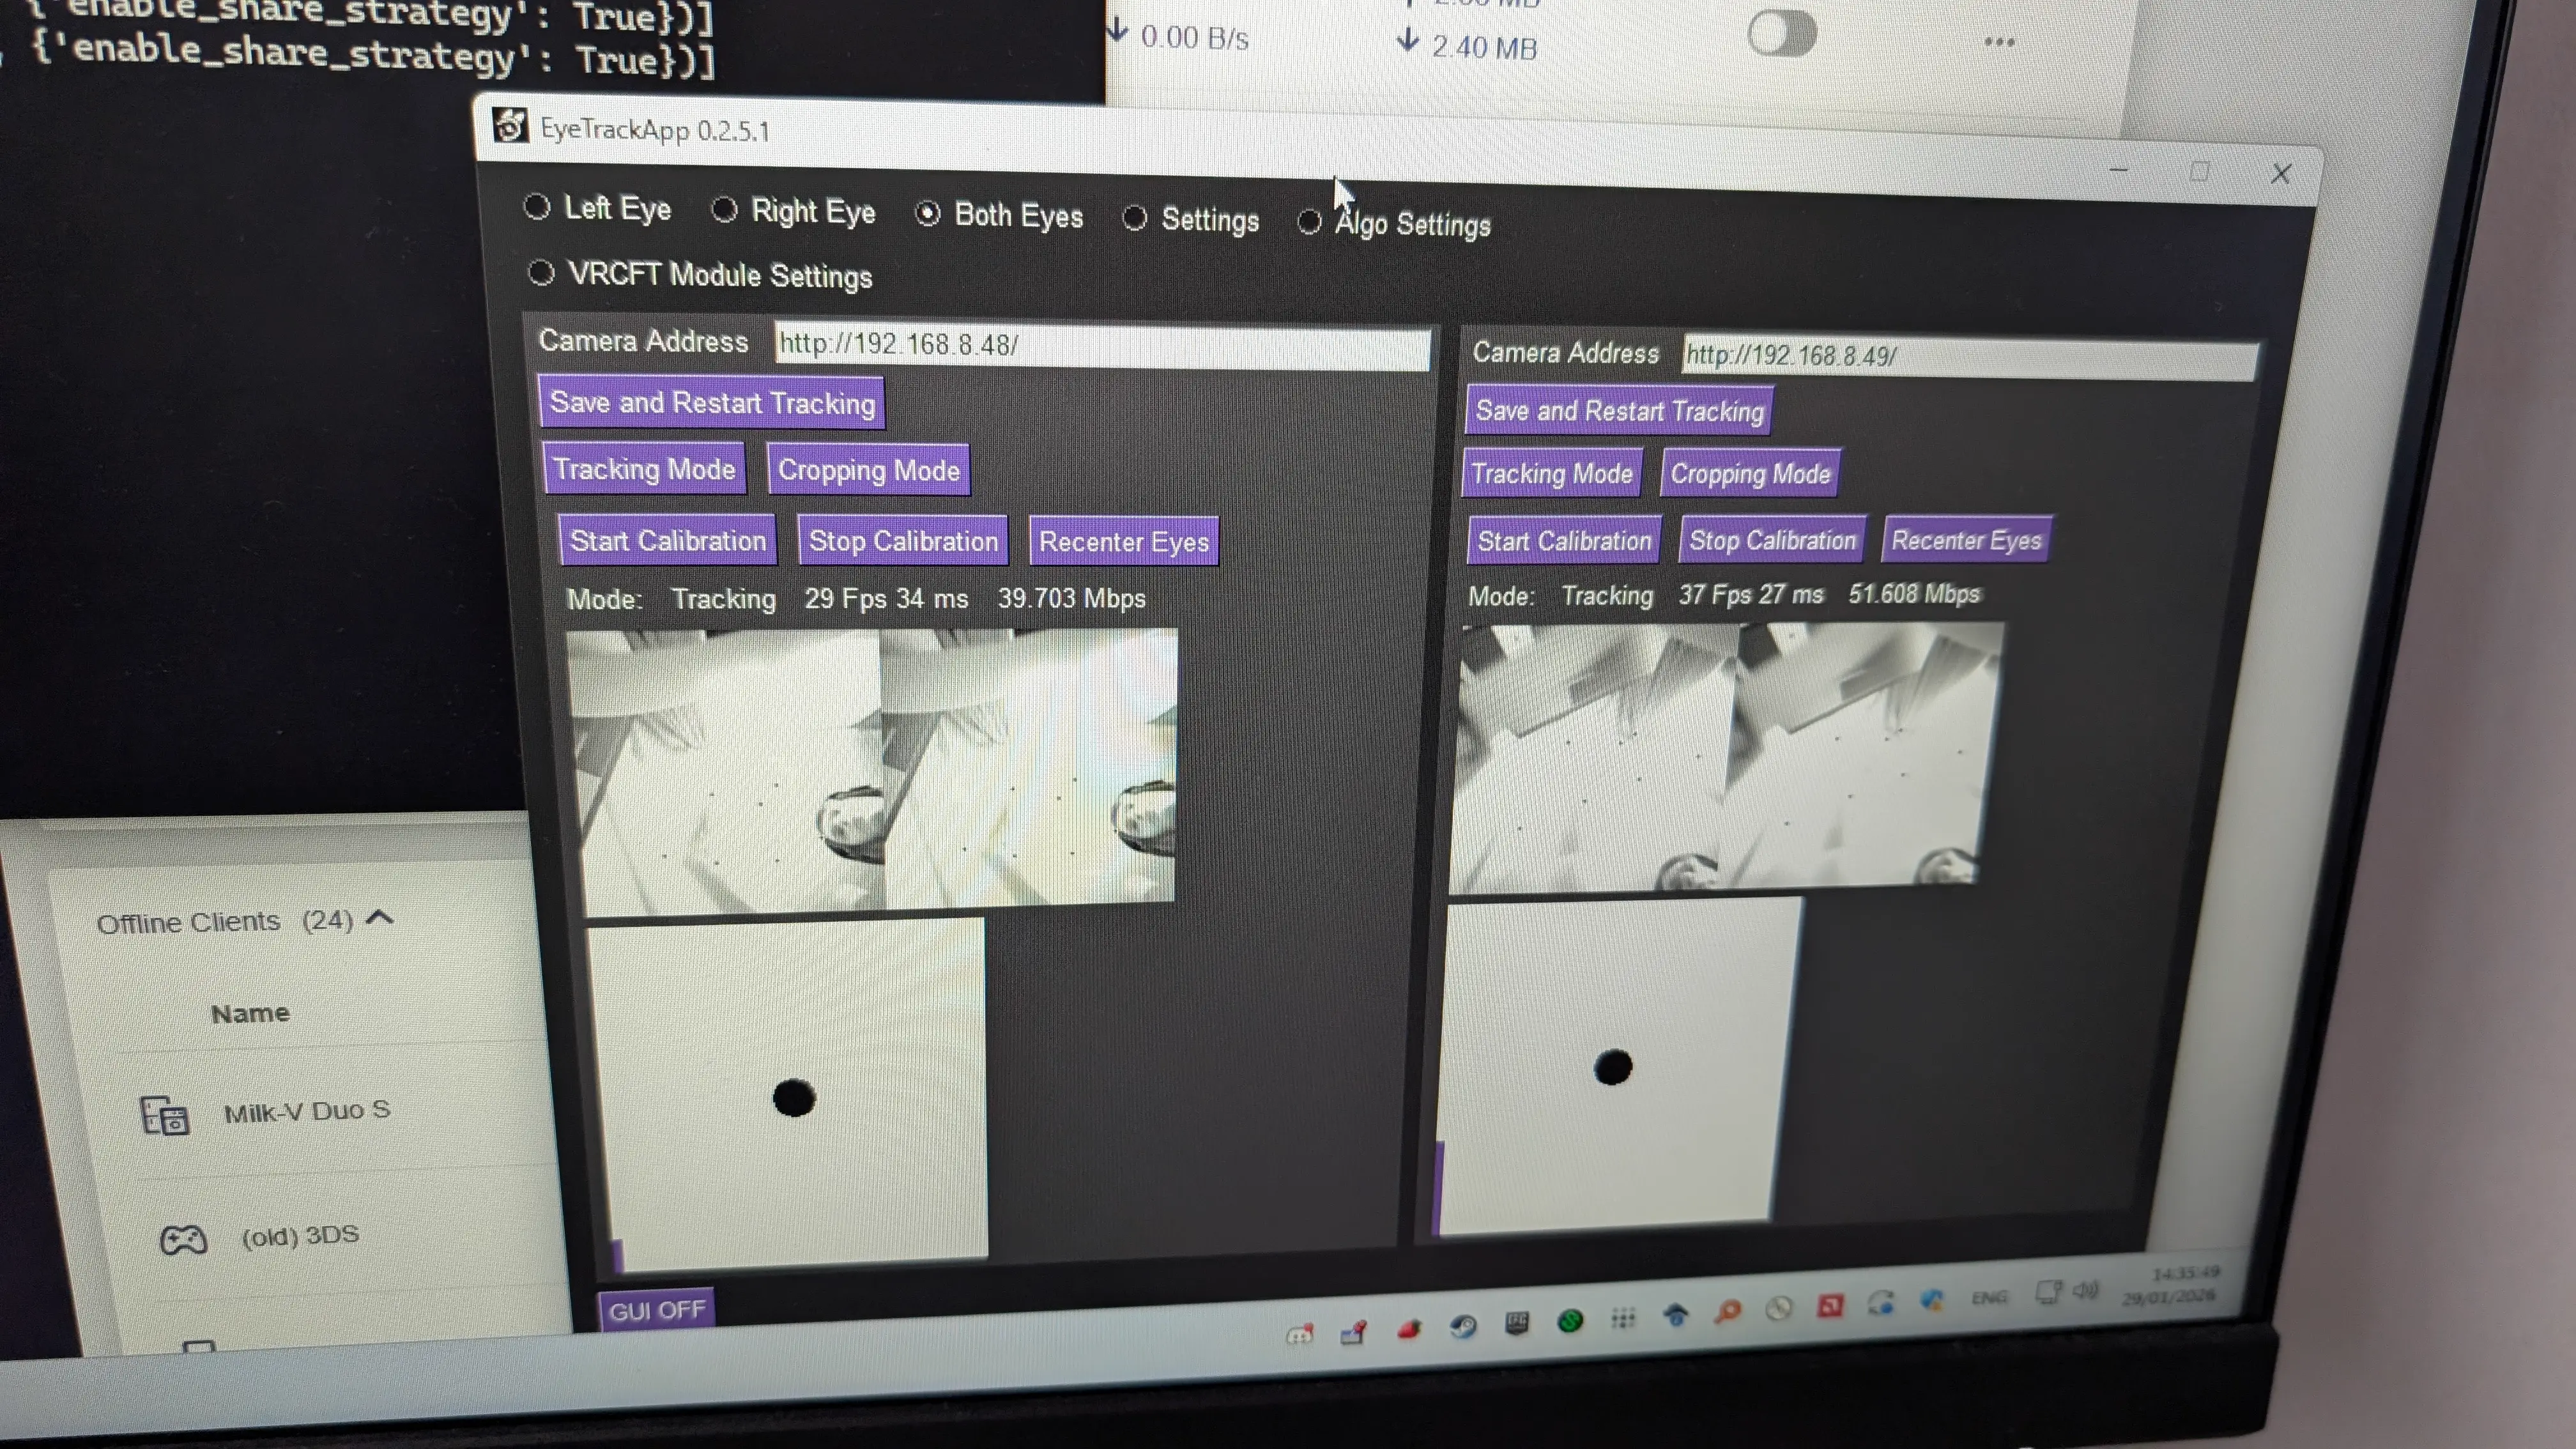
Task: Click the Steam tray icon
Action: (x=1463, y=1327)
